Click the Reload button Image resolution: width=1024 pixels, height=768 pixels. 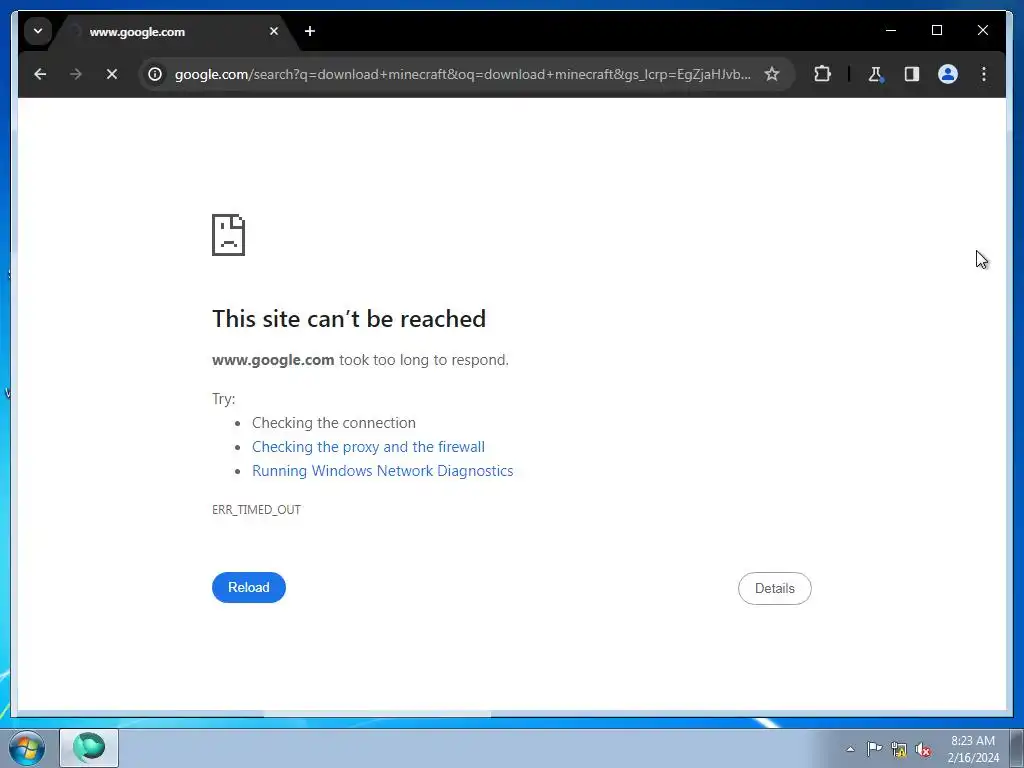pyautogui.click(x=249, y=587)
